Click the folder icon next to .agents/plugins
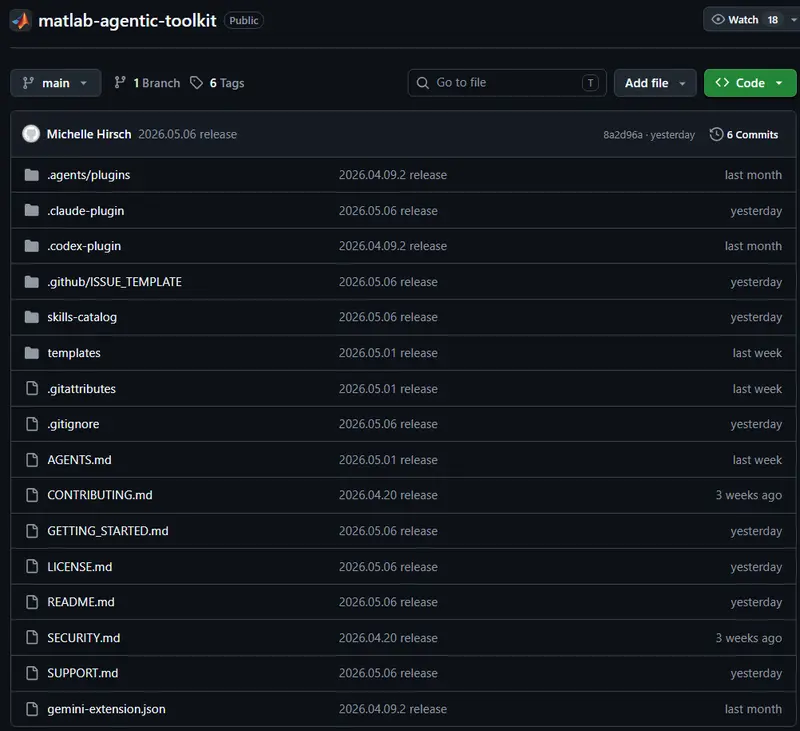800x731 pixels. pos(32,175)
